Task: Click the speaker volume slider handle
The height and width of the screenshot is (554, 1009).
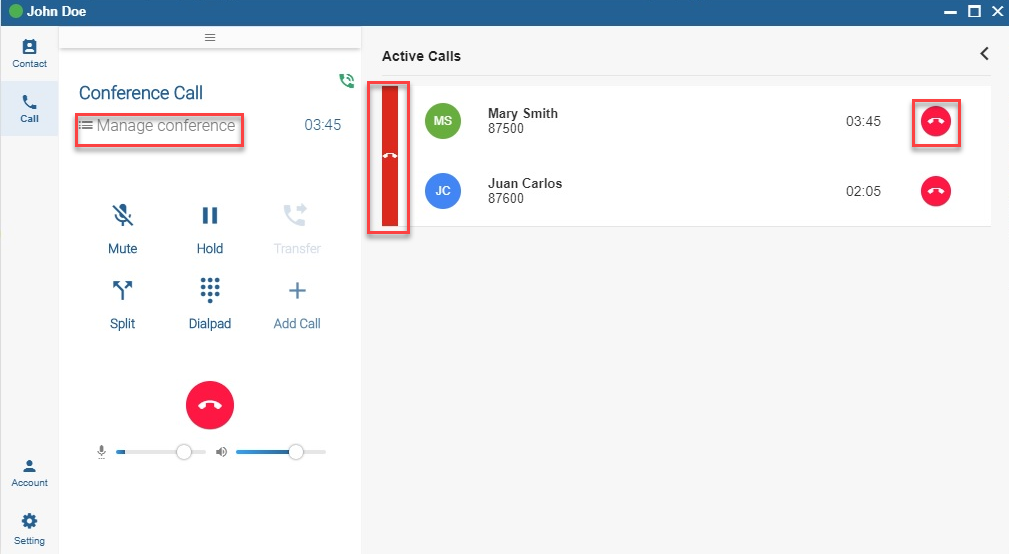Action: point(296,452)
